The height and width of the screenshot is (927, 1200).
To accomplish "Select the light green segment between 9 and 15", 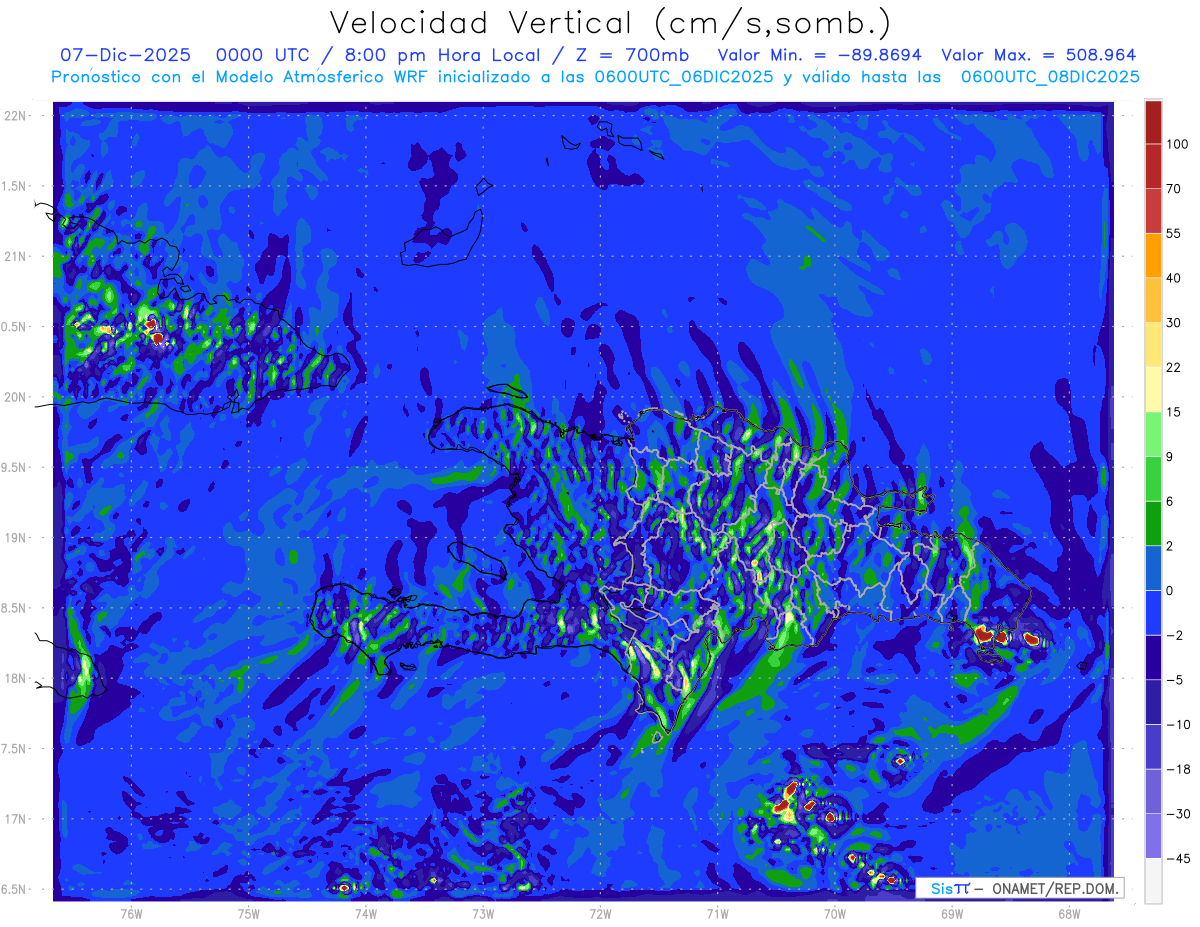I will (x=1153, y=434).
